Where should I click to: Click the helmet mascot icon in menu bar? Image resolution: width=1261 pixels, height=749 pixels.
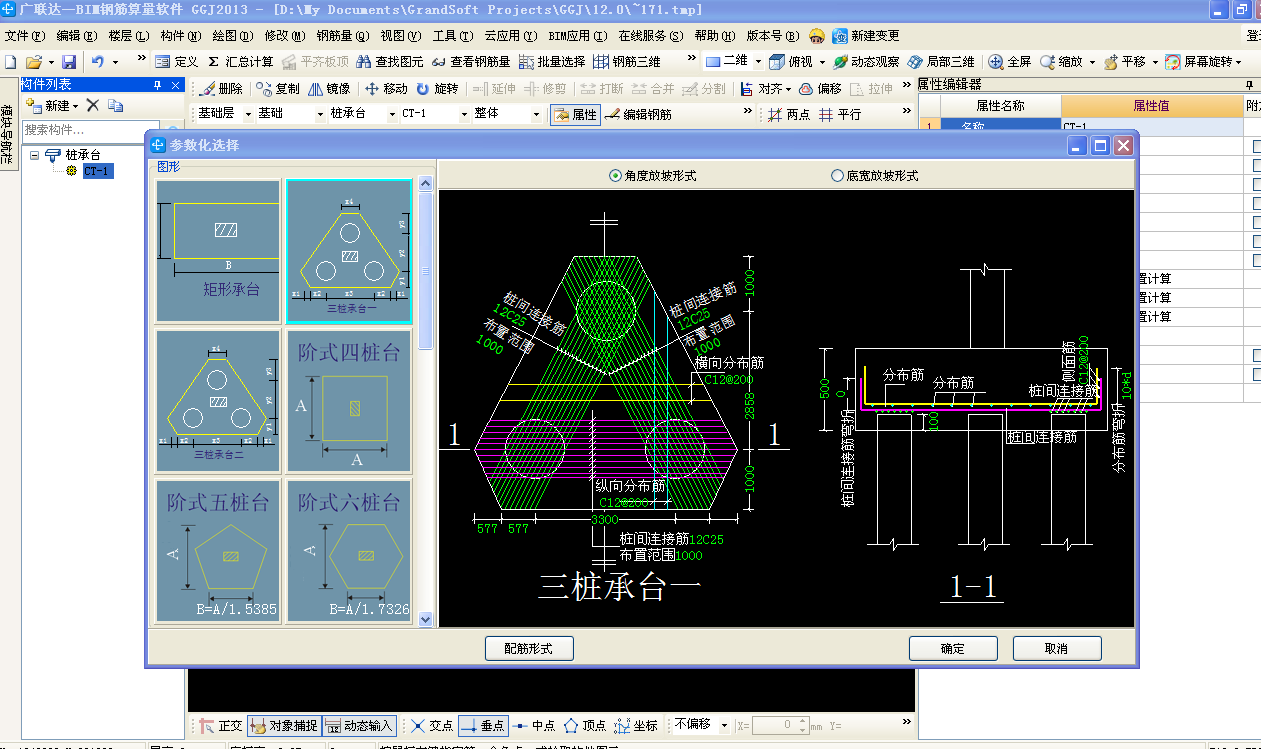[x=817, y=36]
